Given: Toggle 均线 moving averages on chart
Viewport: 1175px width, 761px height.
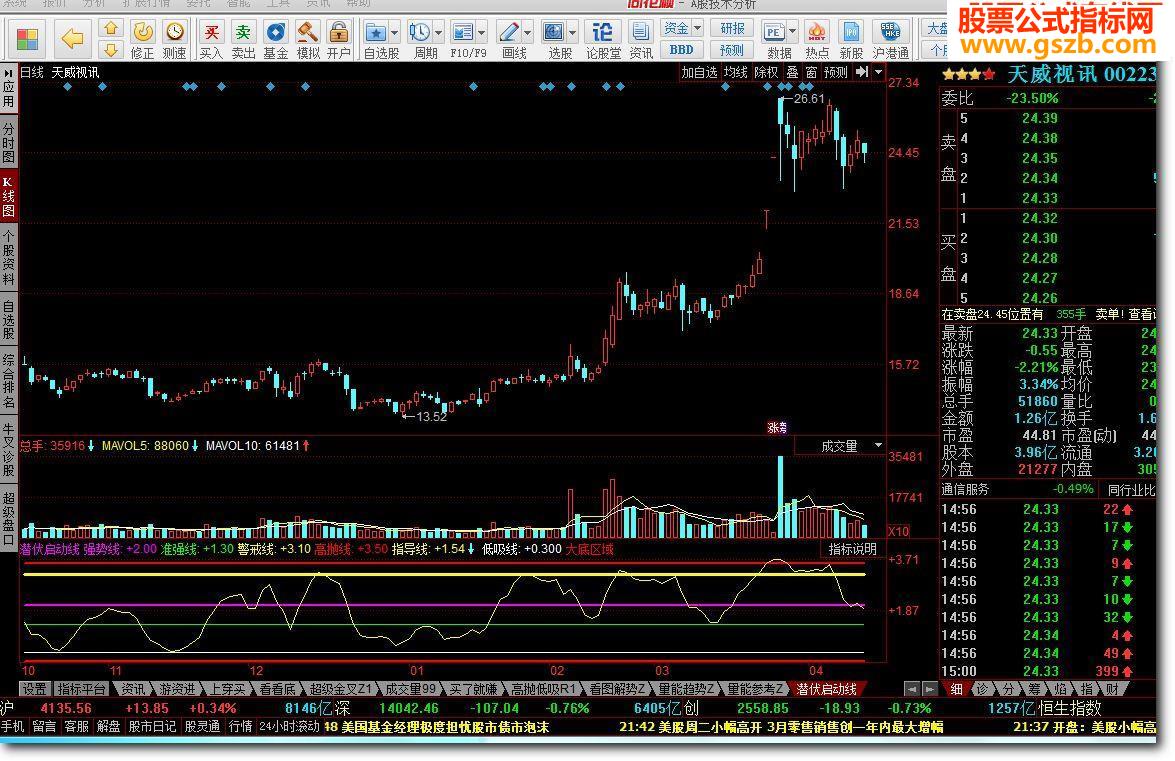Looking at the screenshot, I should click(736, 72).
